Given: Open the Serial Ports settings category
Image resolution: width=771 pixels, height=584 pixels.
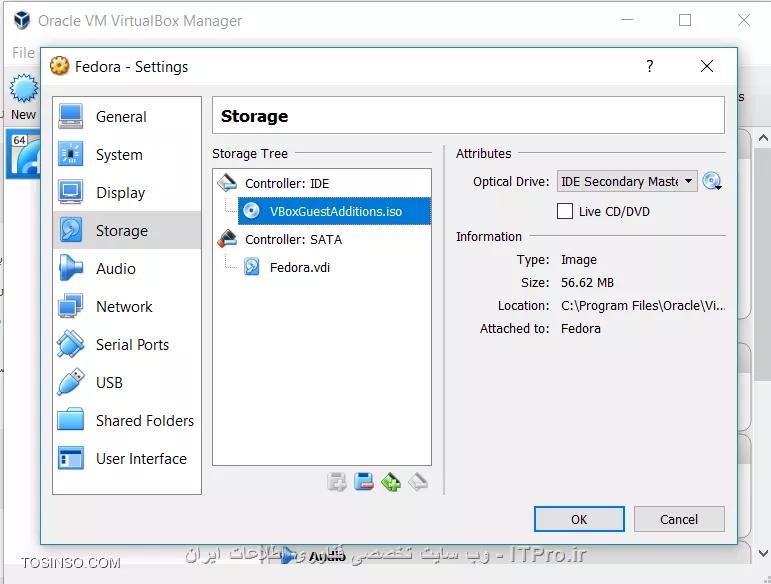Looking at the screenshot, I should [127, 344].
